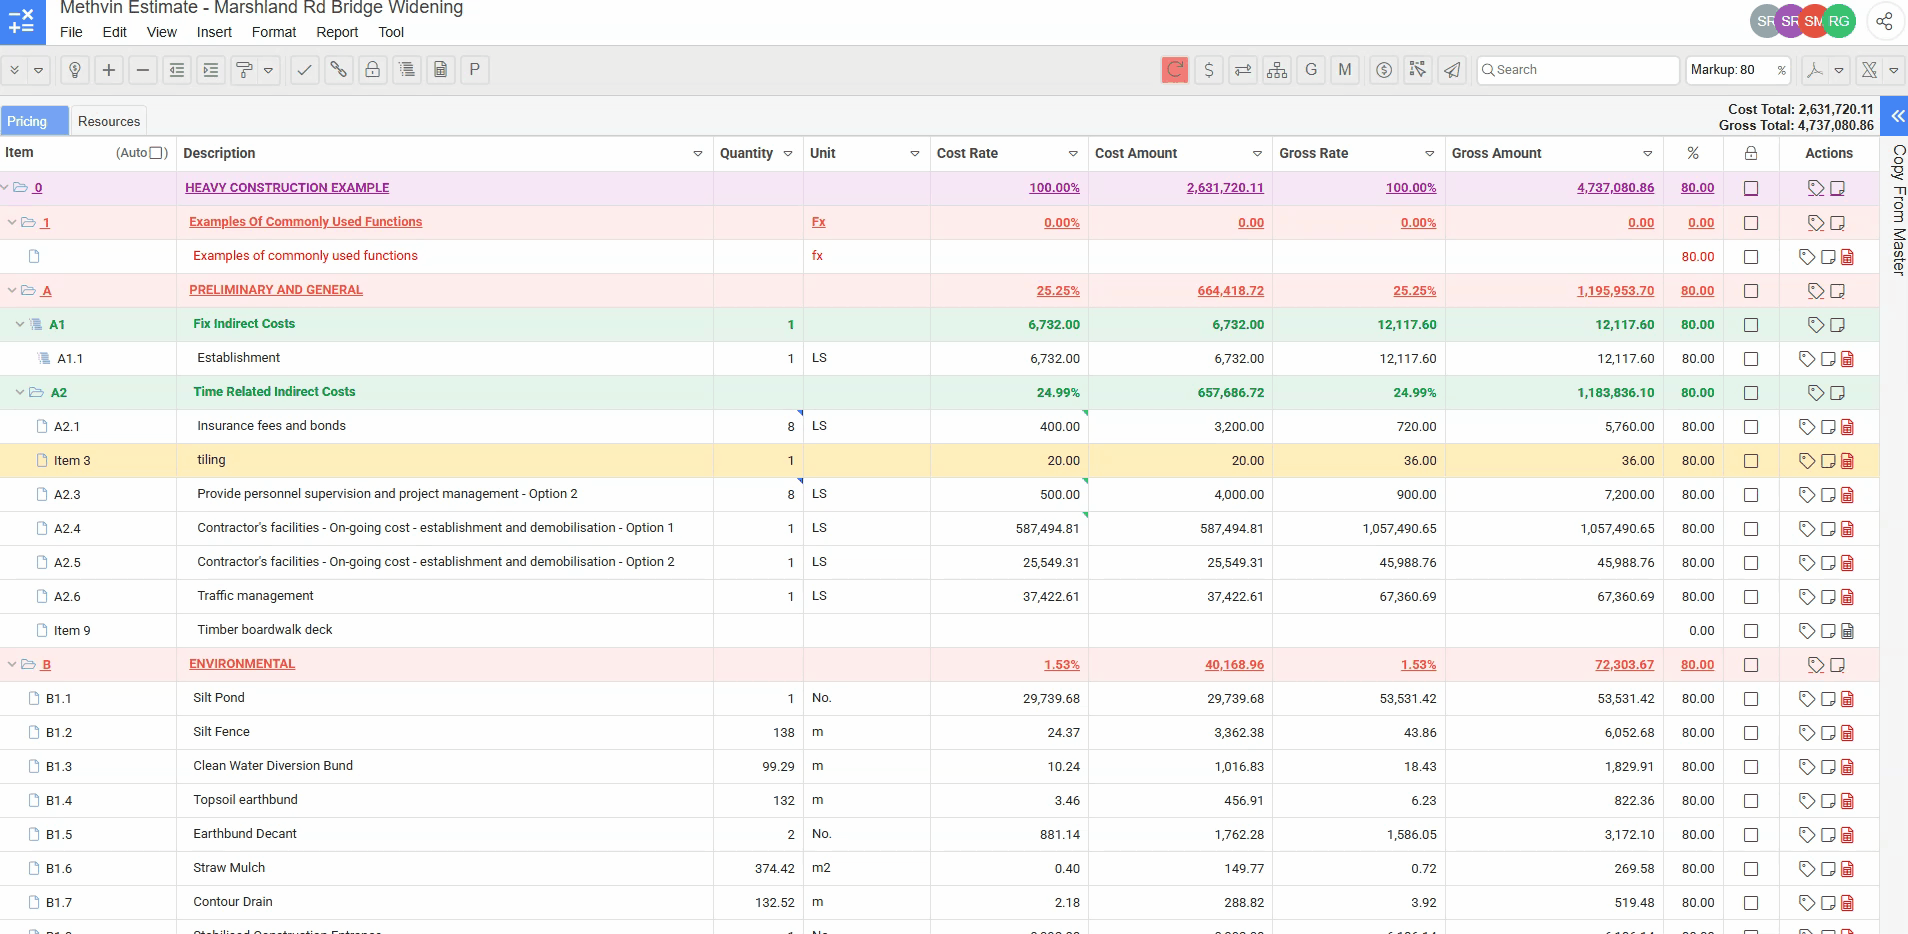Open the hierarchy tree structure icon
Viewport: 1908px width, 934px height.
pos(1277,70)
